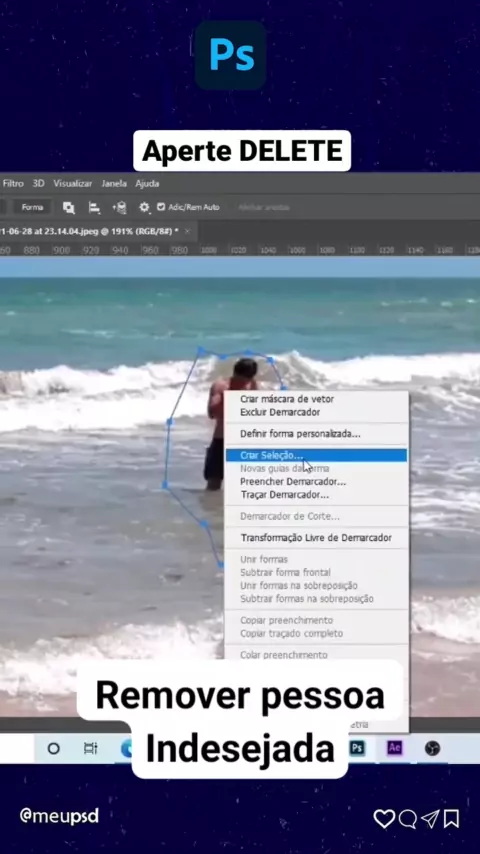The image size is (480, 854).
Task: Tap the heart like icon
Action: coord(384,818)
